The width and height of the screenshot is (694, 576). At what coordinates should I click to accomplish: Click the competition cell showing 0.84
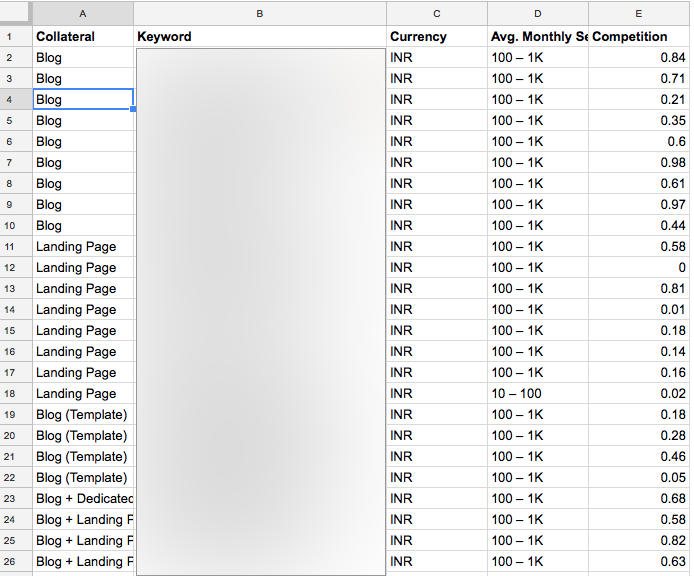(639, 58)
